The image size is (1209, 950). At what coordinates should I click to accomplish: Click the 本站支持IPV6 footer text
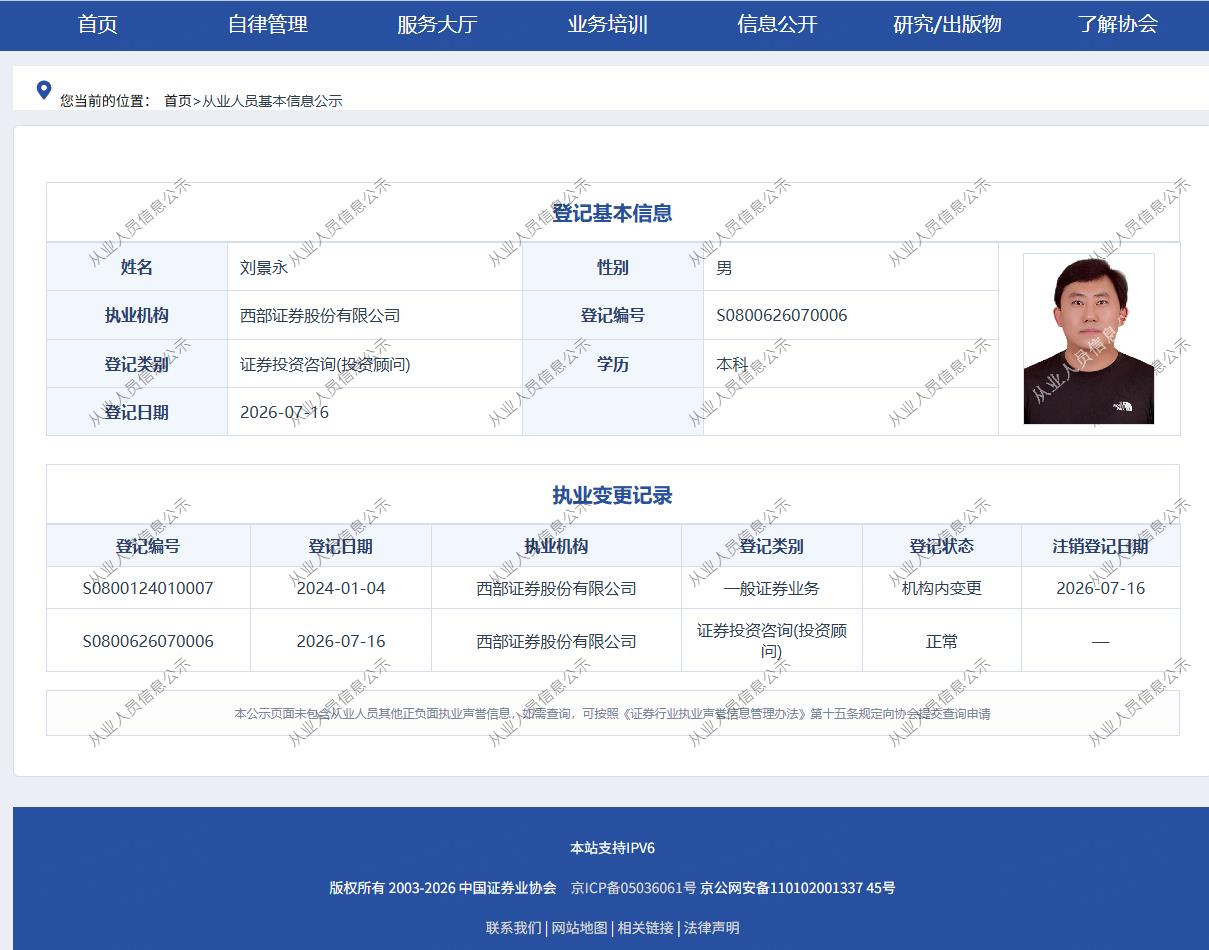[x=612, y=848]
